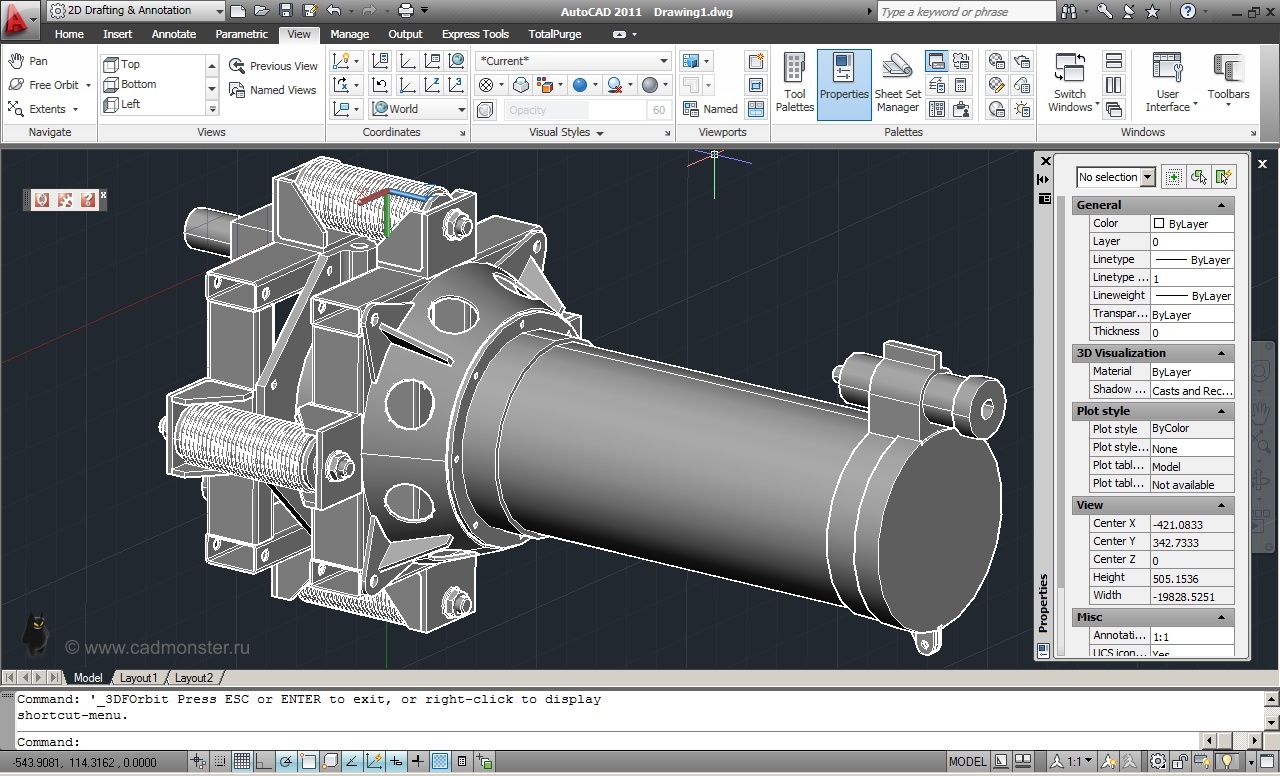Click the Switch Windows icon

pos(1069,84)
